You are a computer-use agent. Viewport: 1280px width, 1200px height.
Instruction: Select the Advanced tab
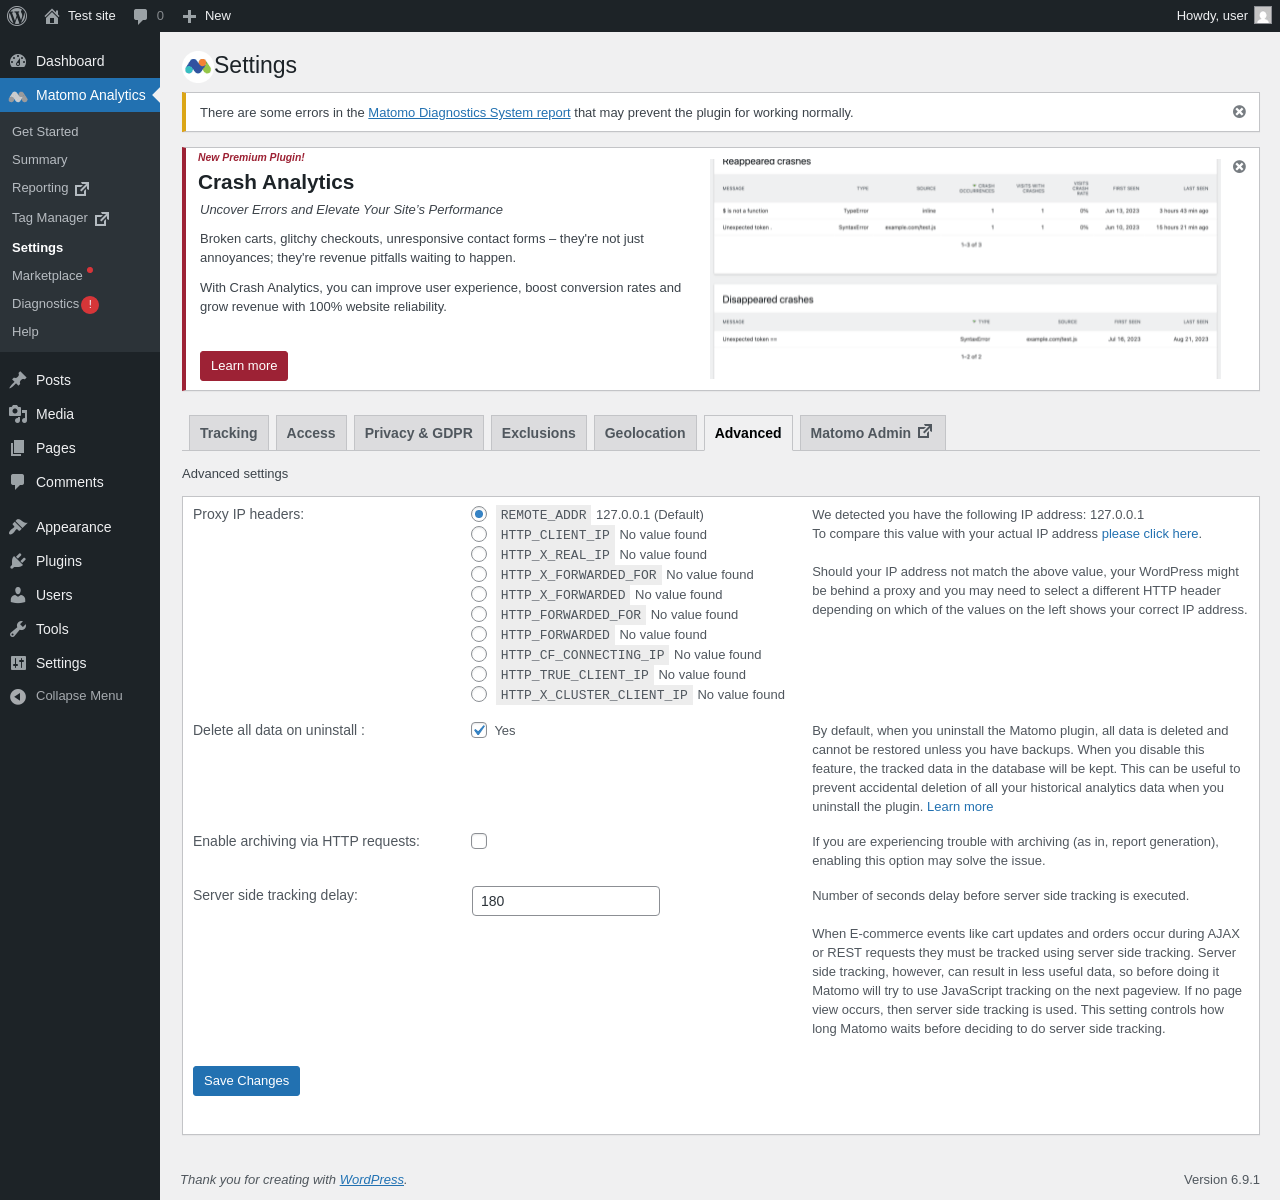(x=748, y=433)
